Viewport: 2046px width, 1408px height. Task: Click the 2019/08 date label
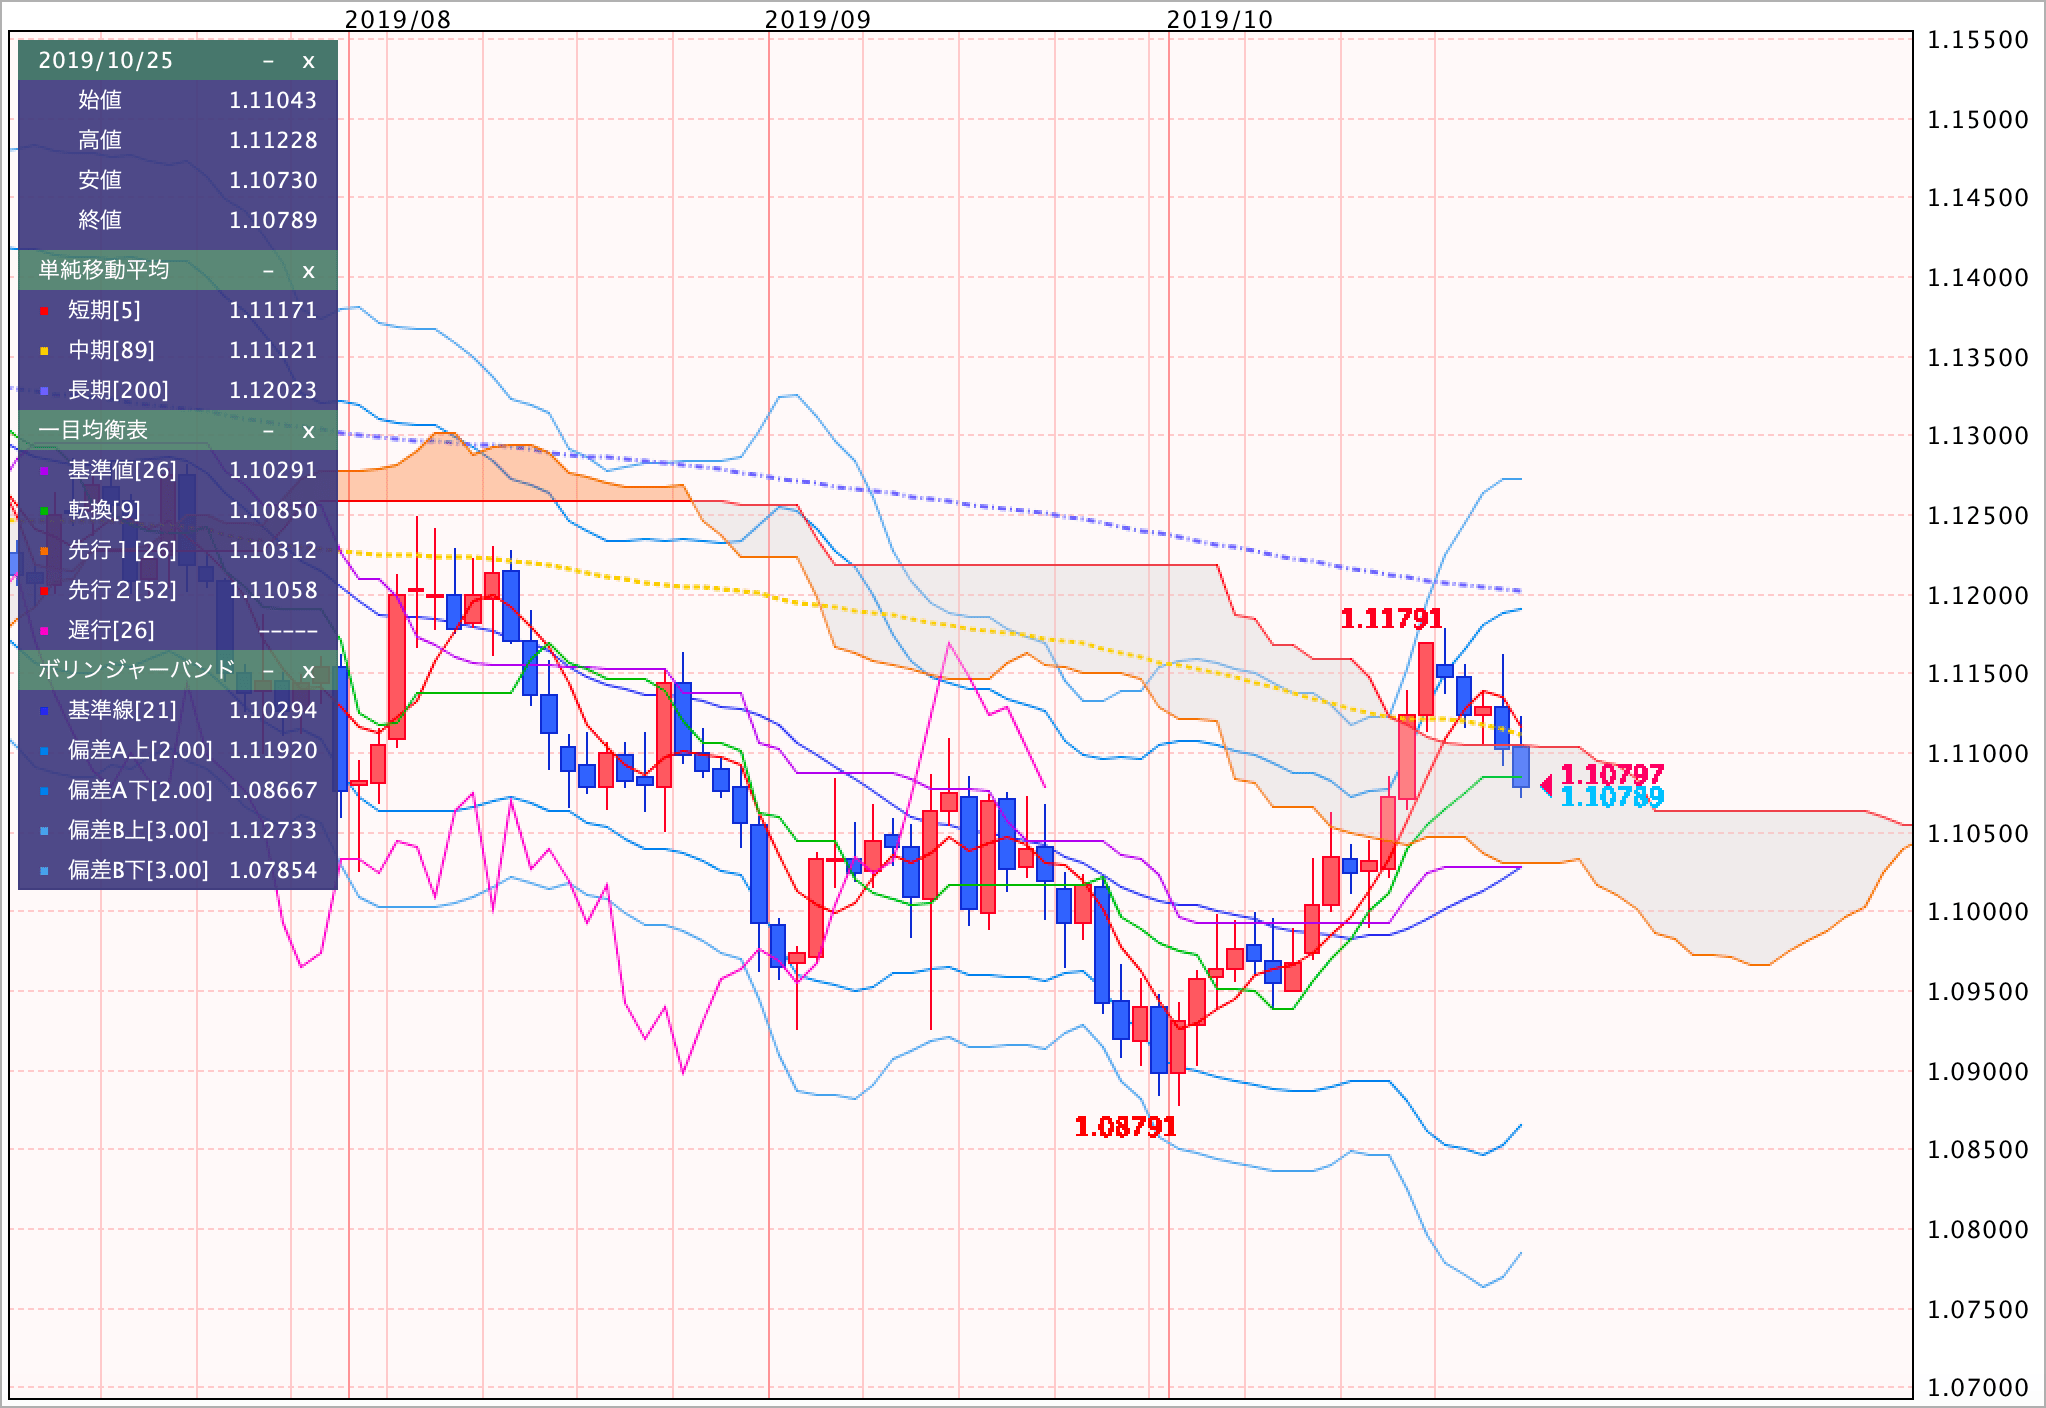tap(397, 19)
